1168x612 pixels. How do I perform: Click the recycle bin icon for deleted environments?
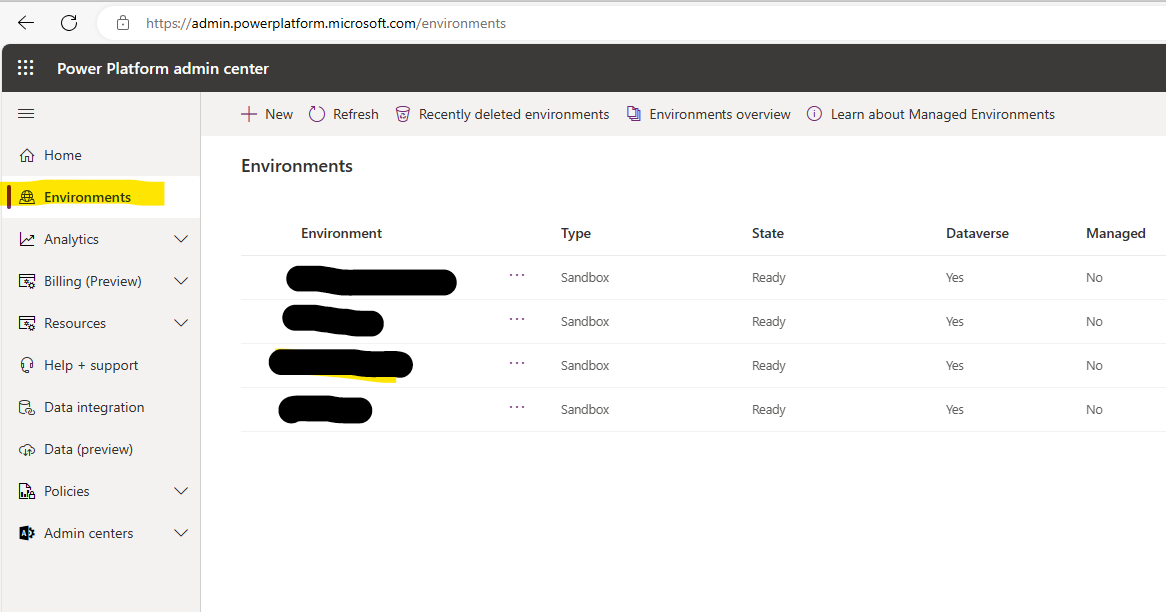click(403, 114)
